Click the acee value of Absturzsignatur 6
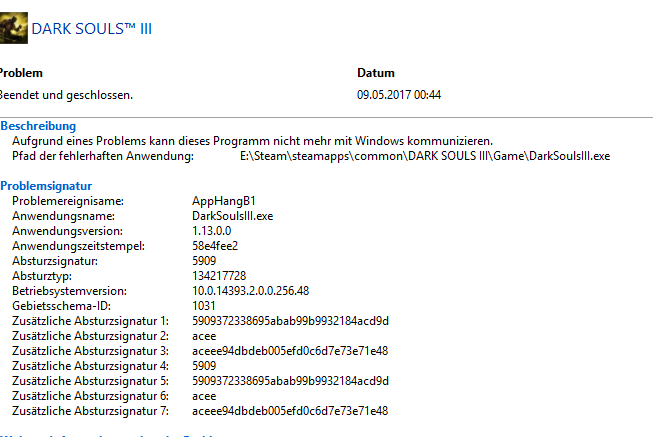 click(x=204, y=397)
